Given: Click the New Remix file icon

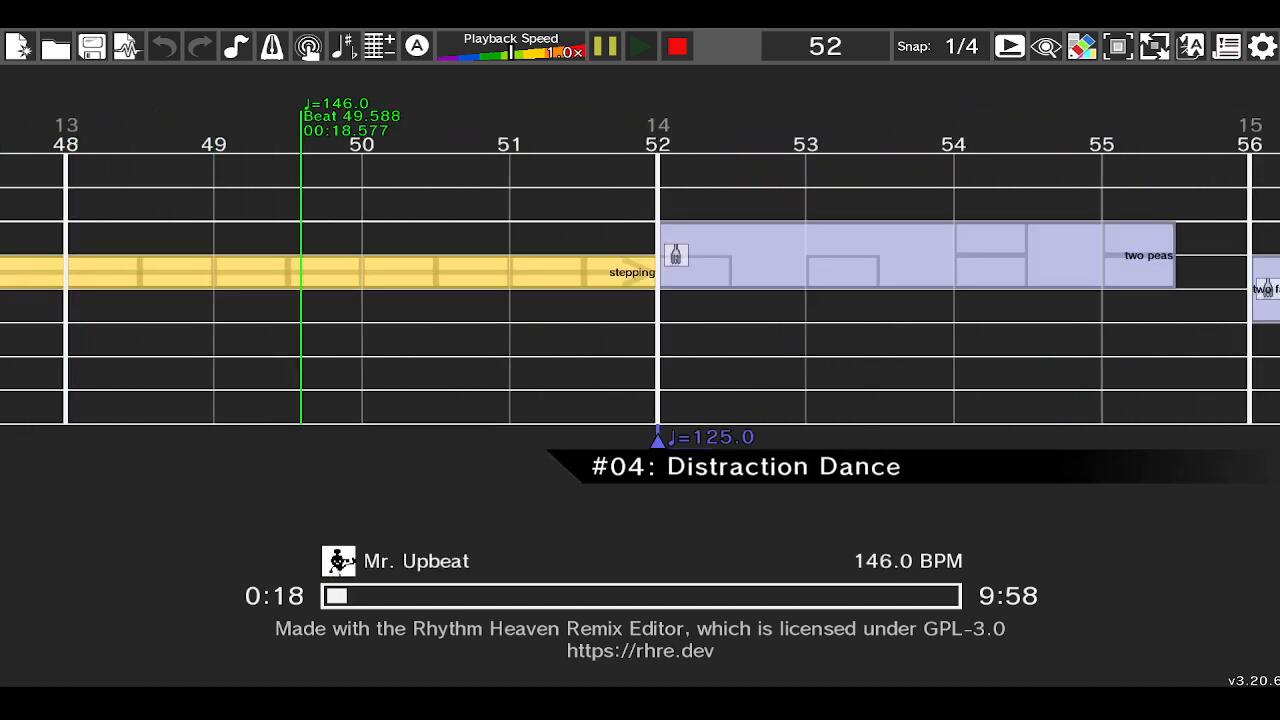Looking at the screenshot, I should click(x=19, y=47).
